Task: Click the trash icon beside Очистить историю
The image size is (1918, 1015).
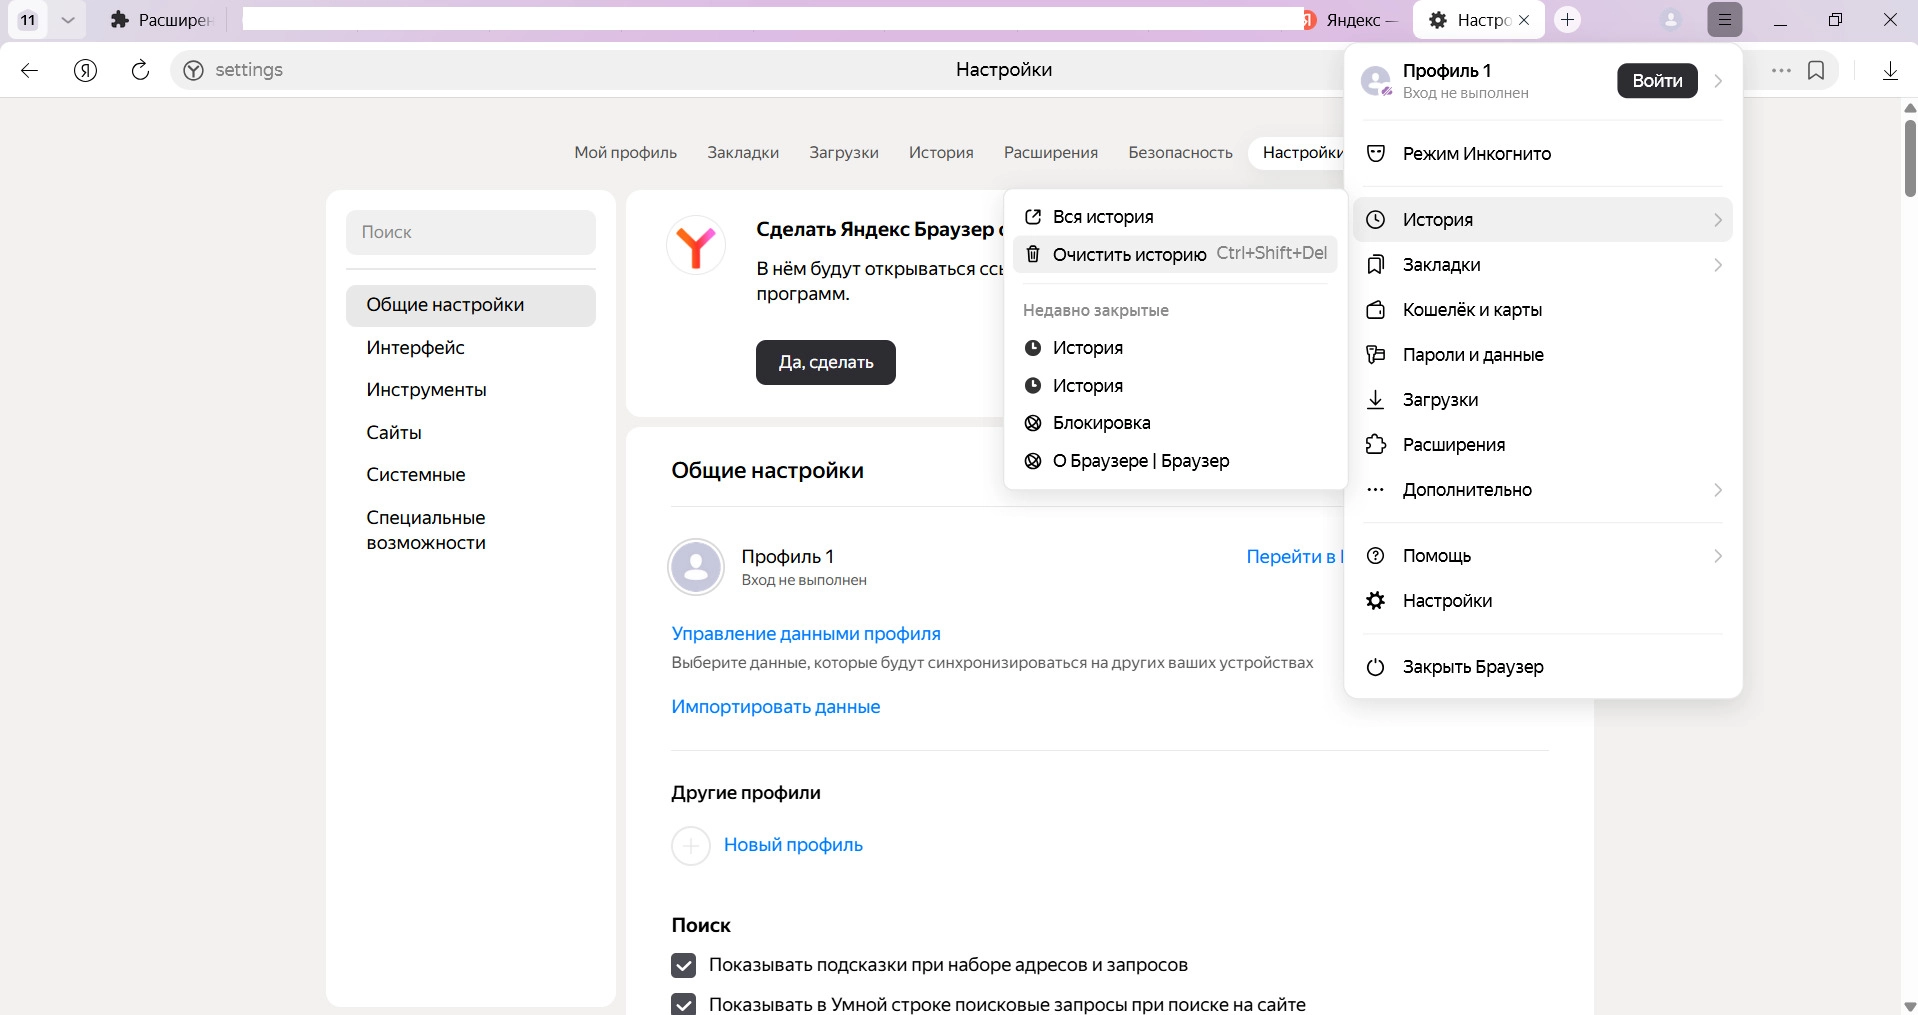Action: click(1033, 255)
